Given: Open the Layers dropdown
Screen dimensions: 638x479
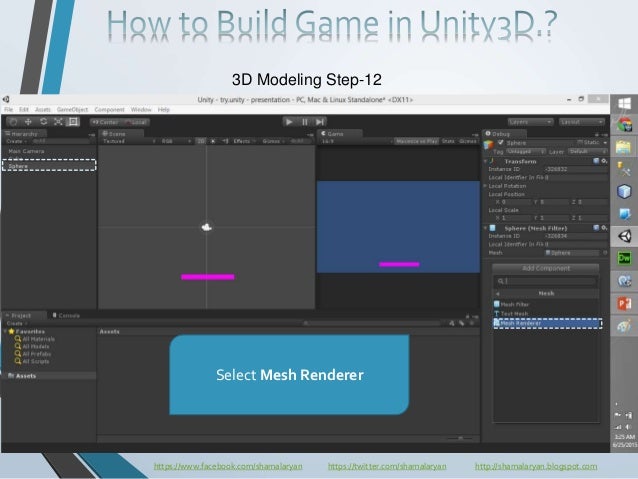Looking at the screenshot, I should coord(530,122).
